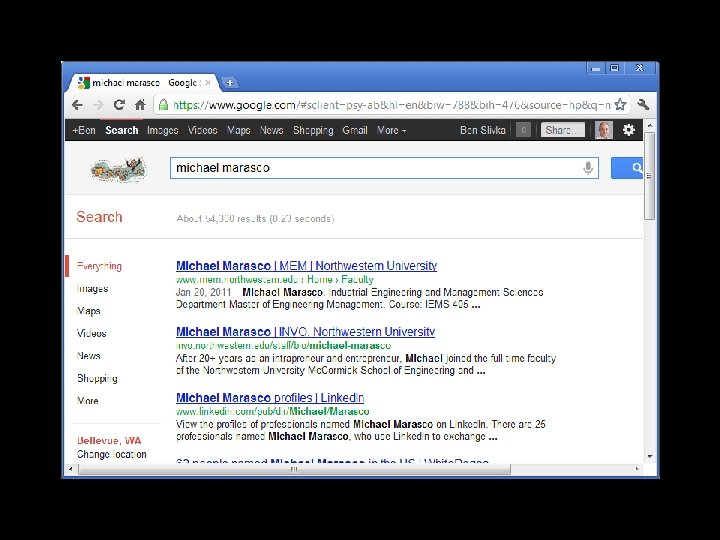Filter results by Shopping in sidebar
The image size is (720, 540).
click(97, 378)
